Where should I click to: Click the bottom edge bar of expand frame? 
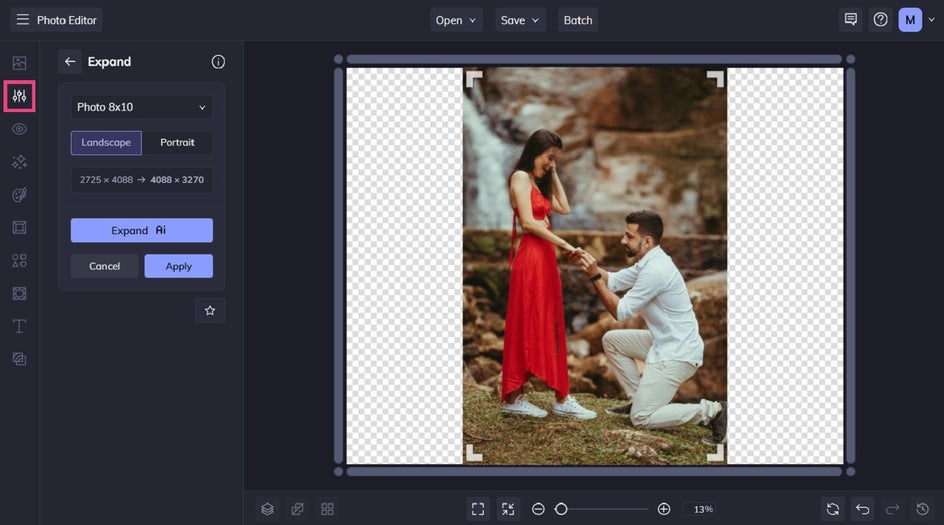pyautogui.click(x=594, y=472)
